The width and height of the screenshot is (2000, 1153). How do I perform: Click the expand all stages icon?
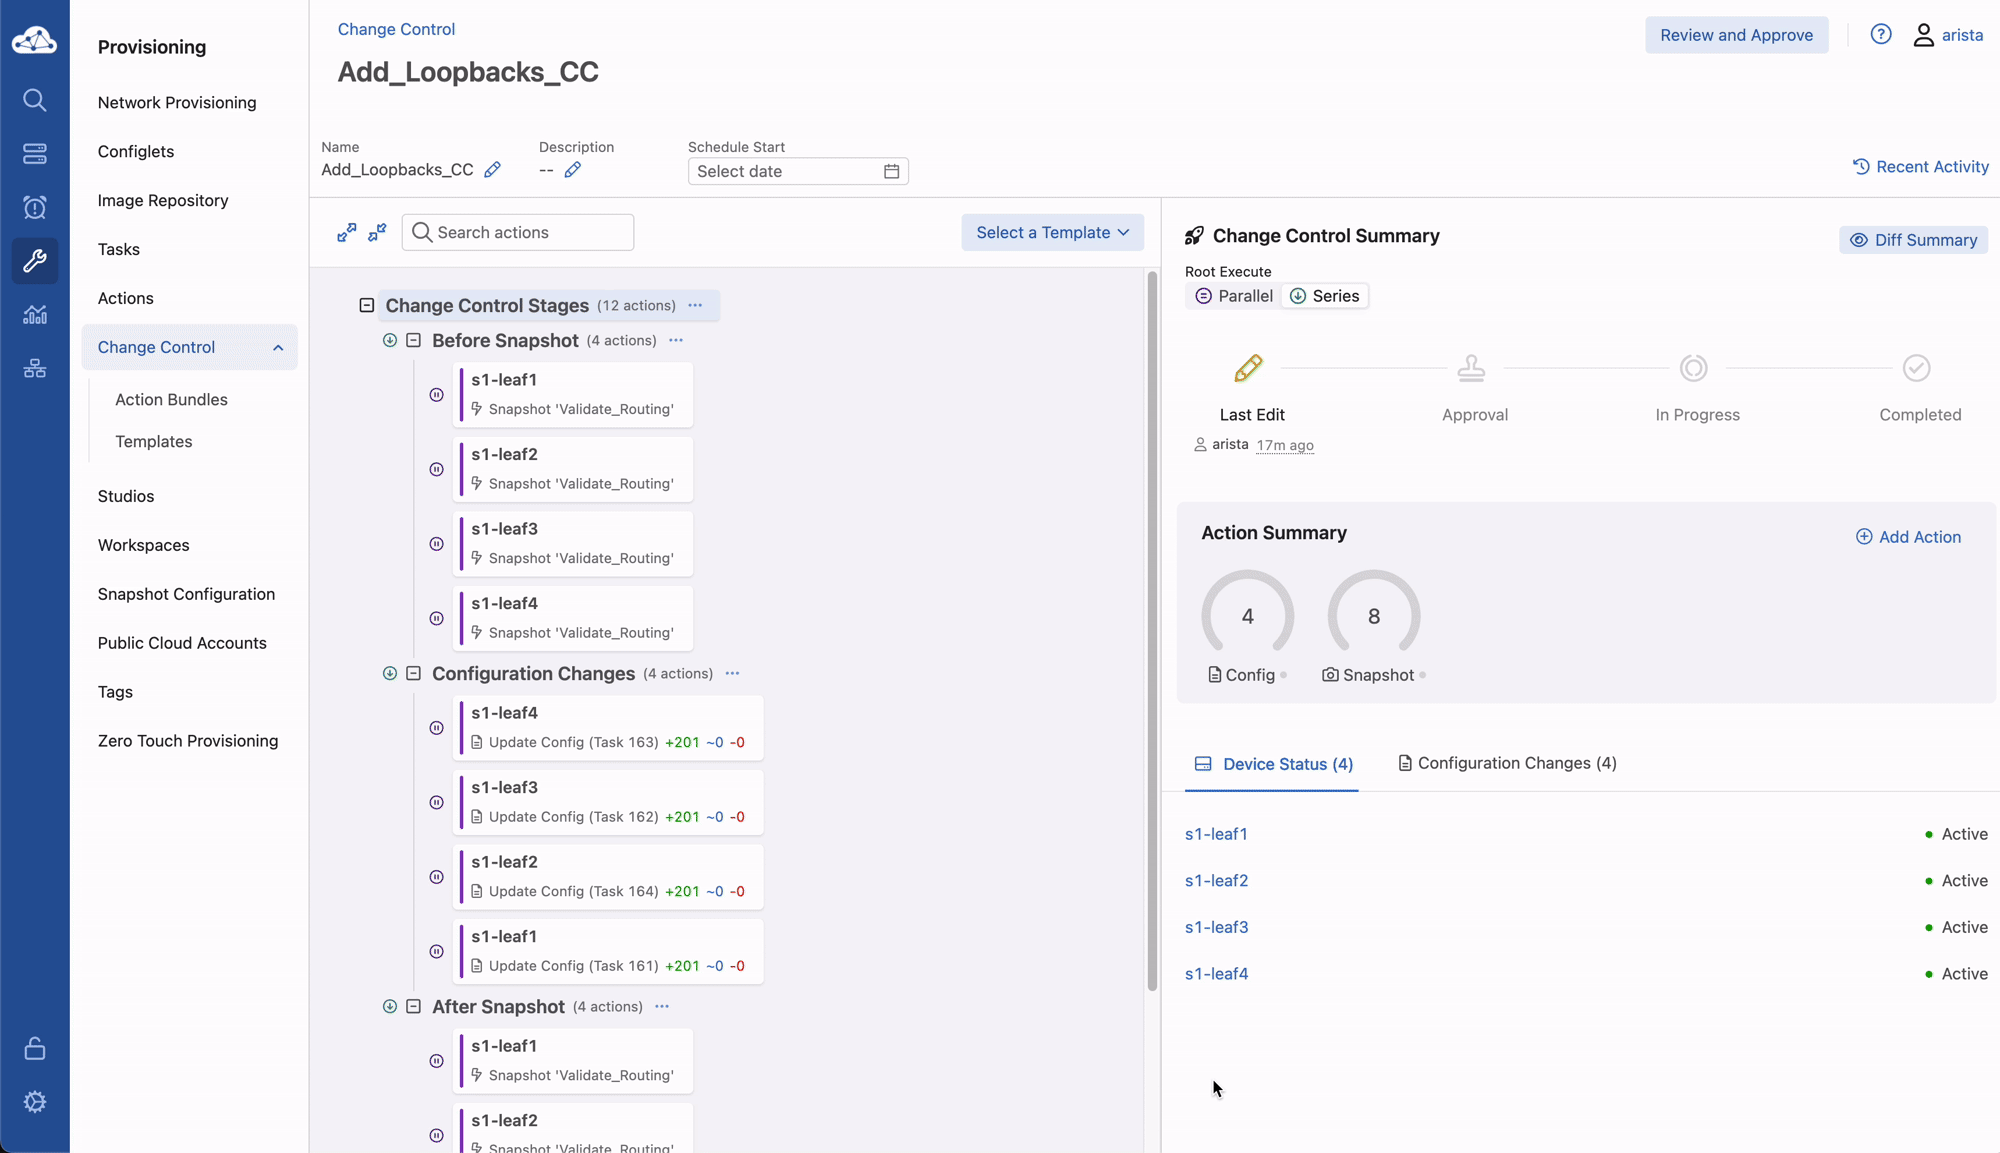(x=346, y=232)
